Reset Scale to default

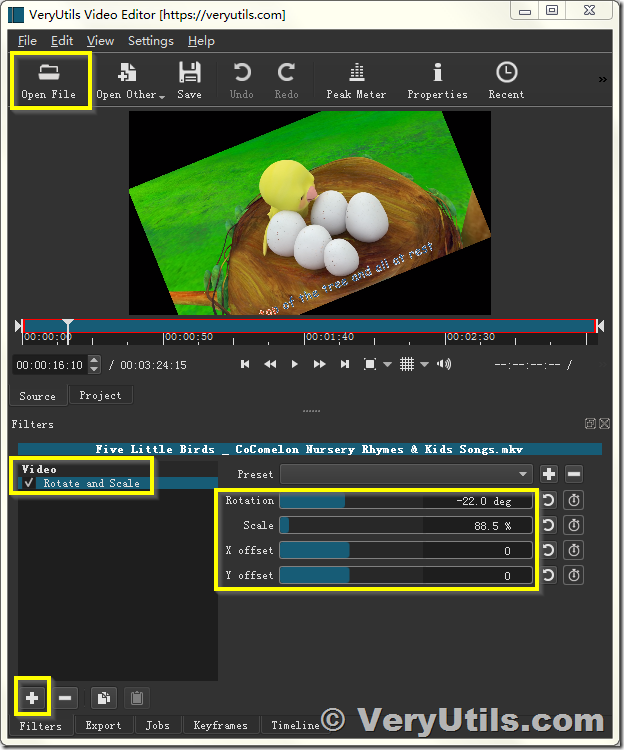point(548,526)
